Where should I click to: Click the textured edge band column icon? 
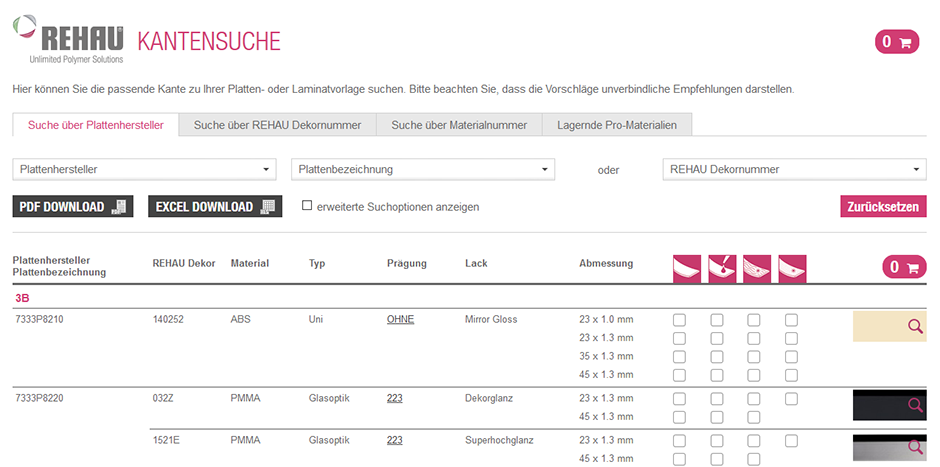[757, 267]
